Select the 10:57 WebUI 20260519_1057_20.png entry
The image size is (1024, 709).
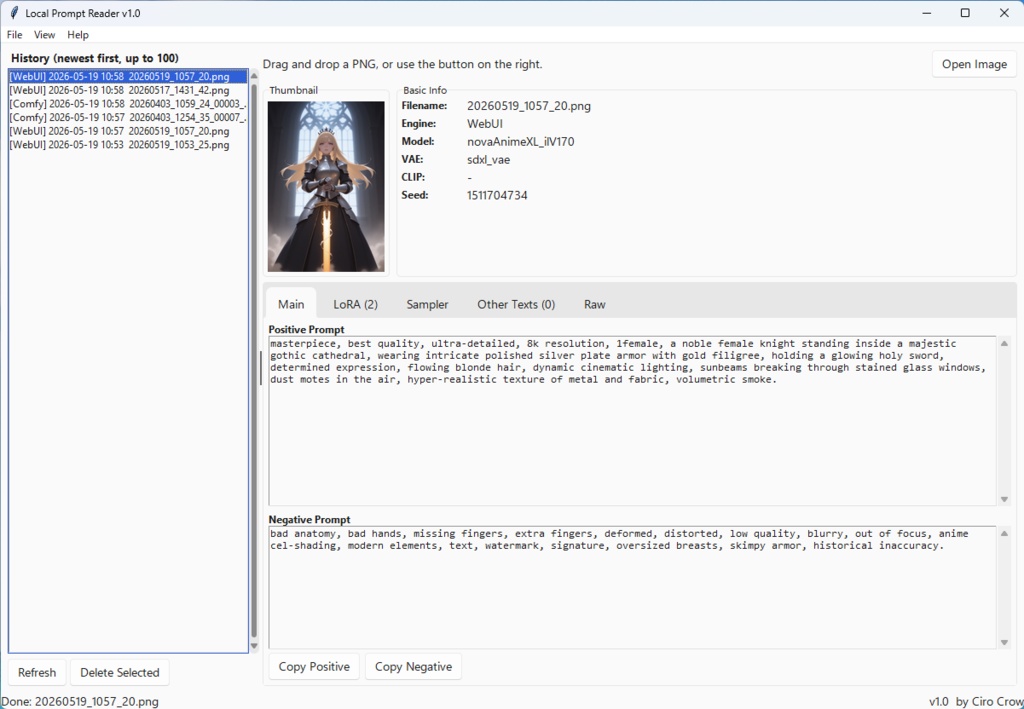click(128, 131)
